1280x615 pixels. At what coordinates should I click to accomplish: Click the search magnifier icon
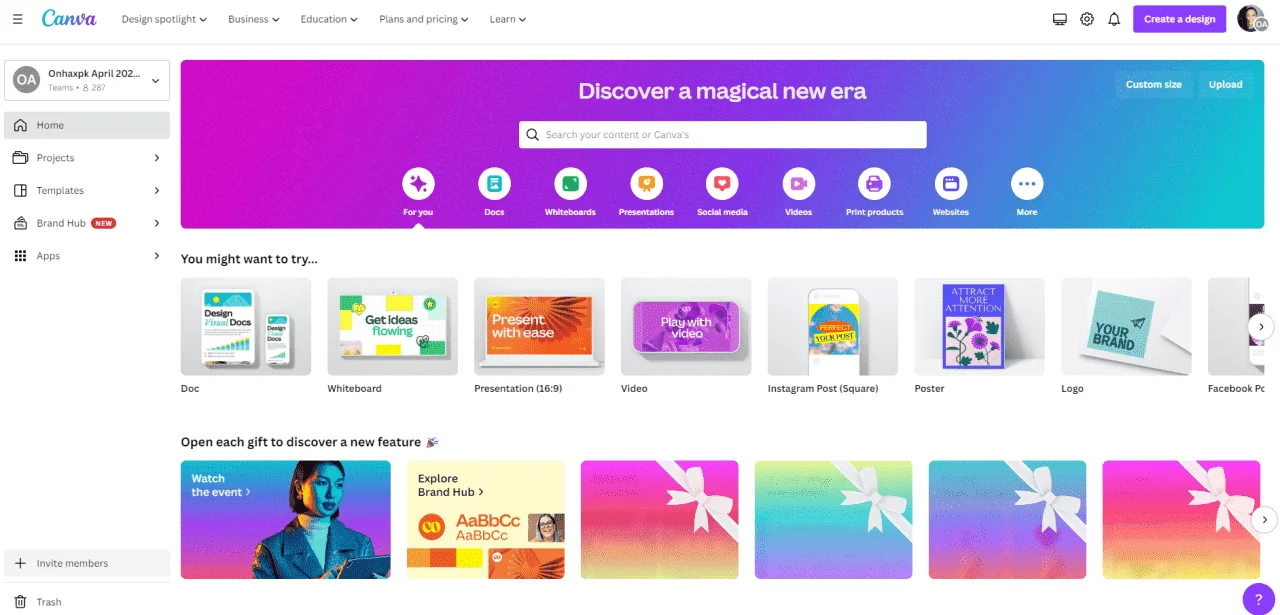click(533, 135)
